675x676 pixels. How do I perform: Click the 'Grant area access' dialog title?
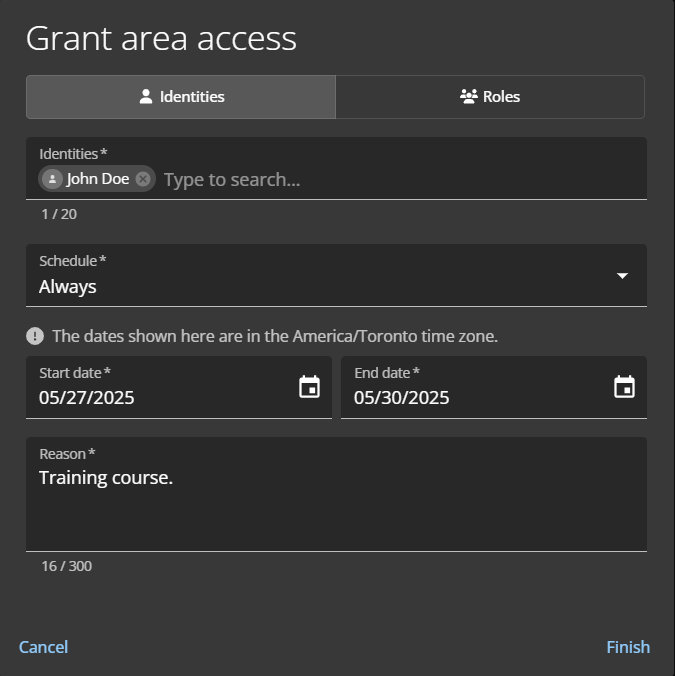click(161, 38)
